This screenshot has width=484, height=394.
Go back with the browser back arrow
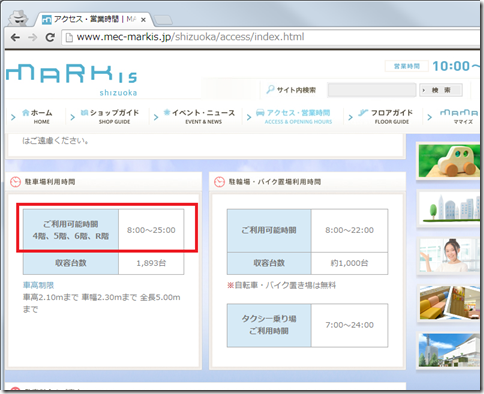tap(15, 37)
